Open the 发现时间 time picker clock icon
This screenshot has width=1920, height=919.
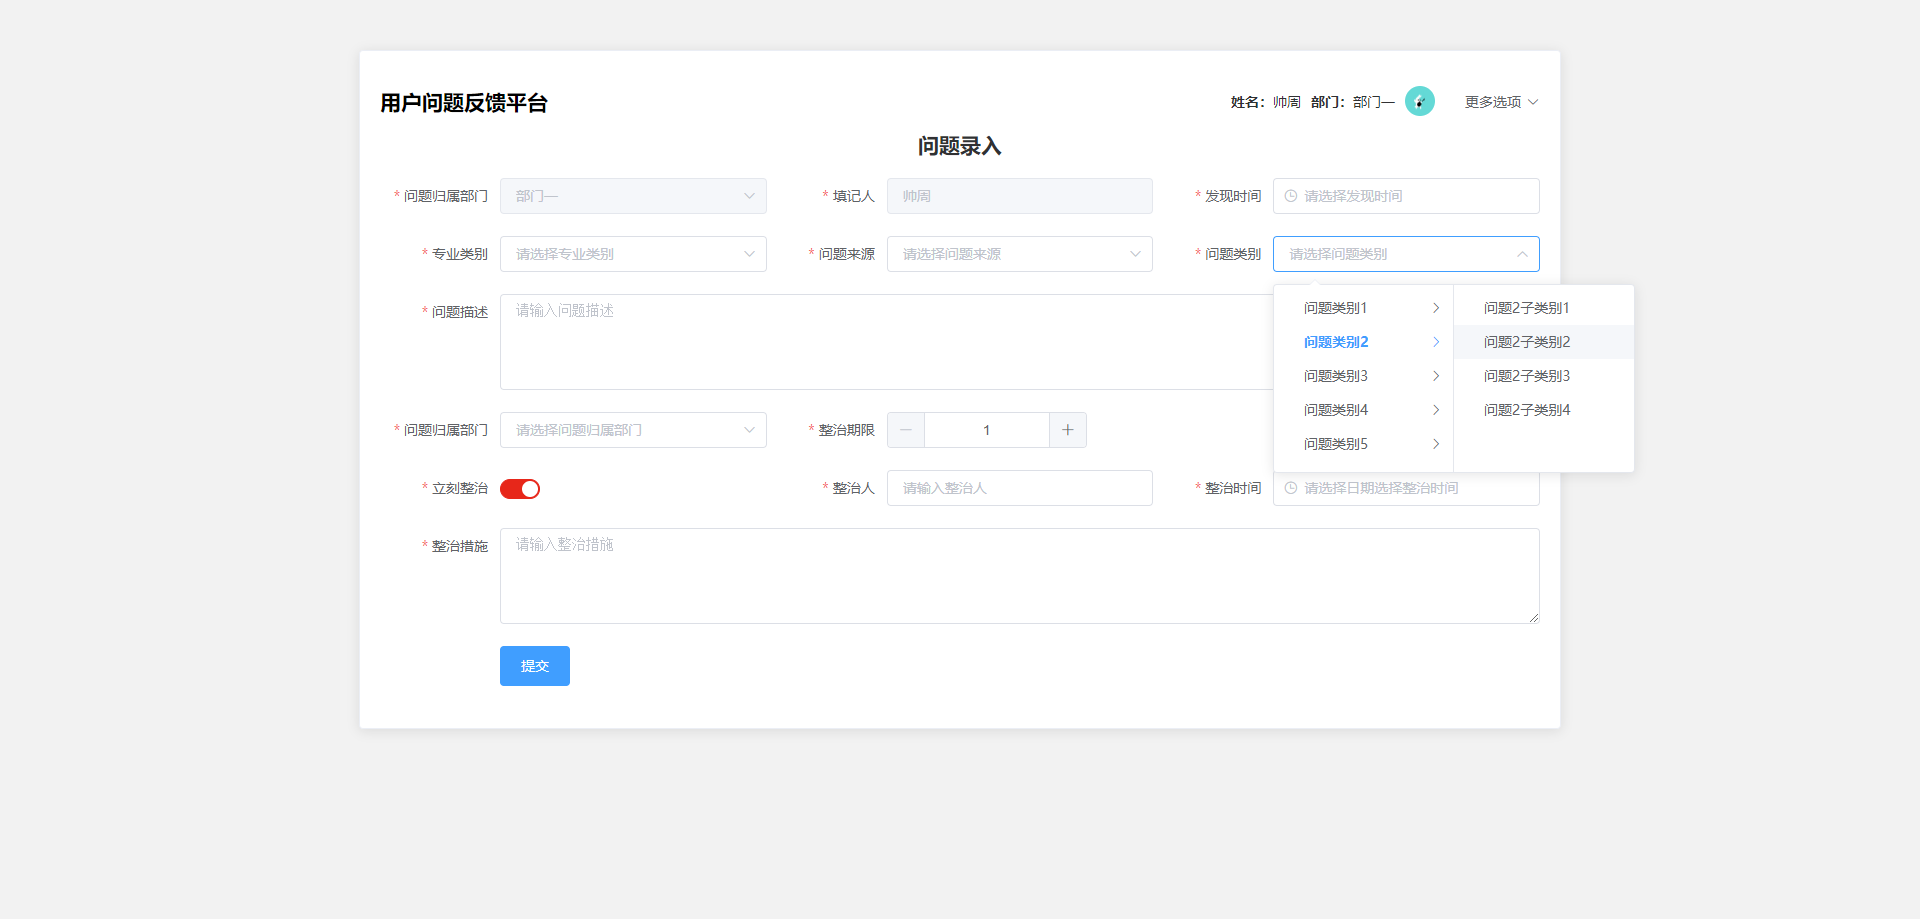tap(1289, 196)
